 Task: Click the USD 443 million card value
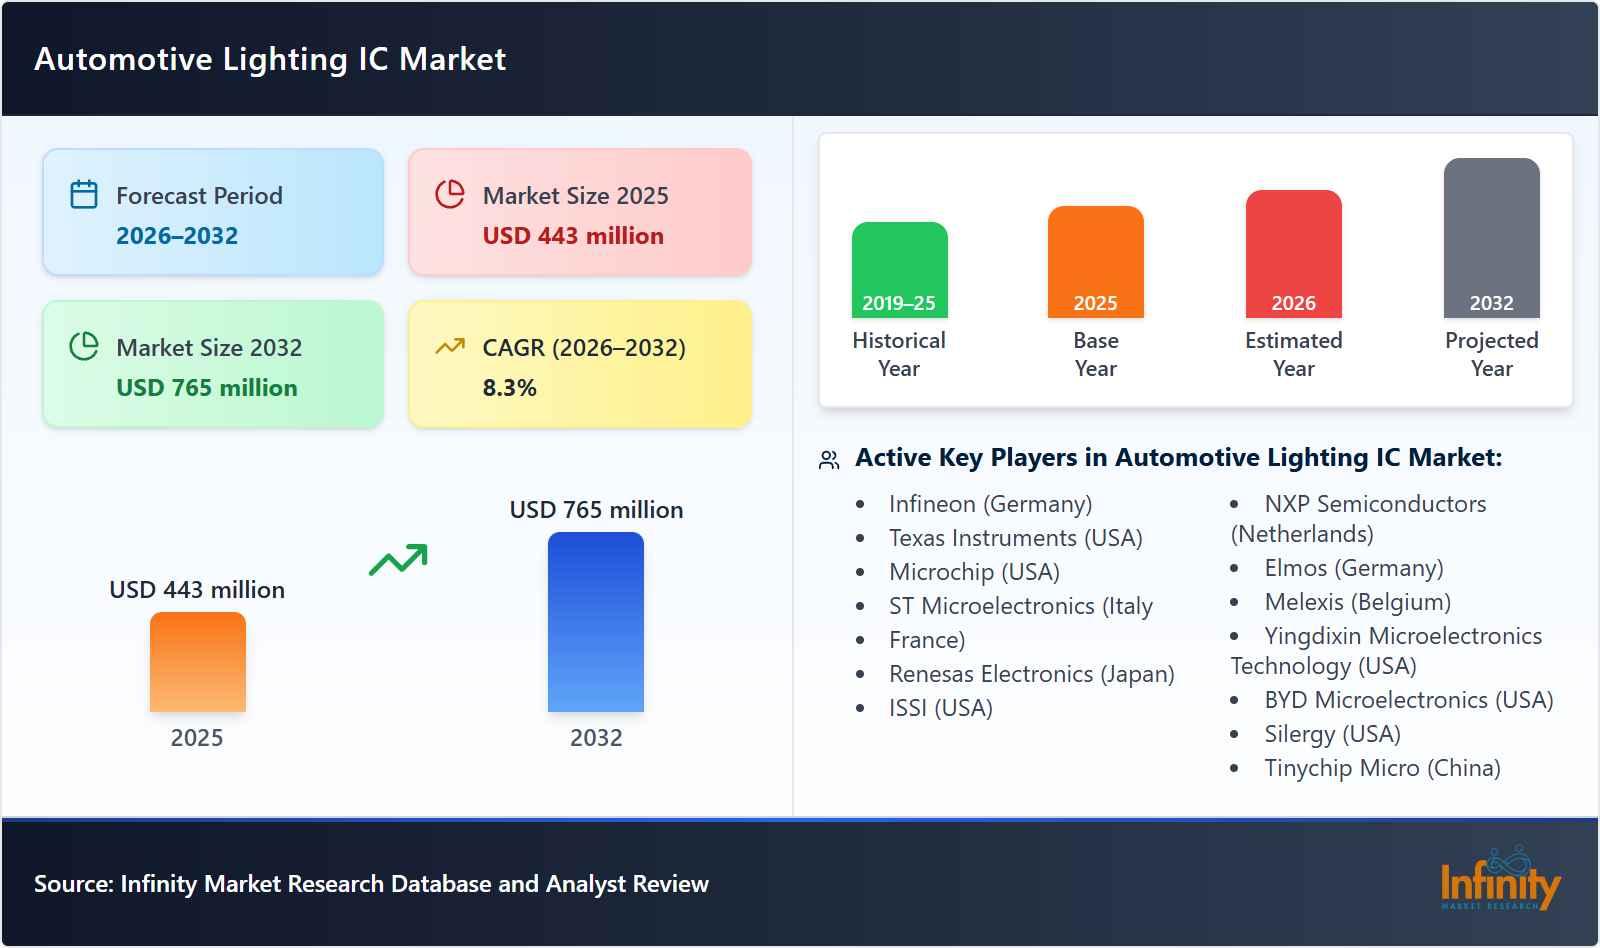[573, 235]
